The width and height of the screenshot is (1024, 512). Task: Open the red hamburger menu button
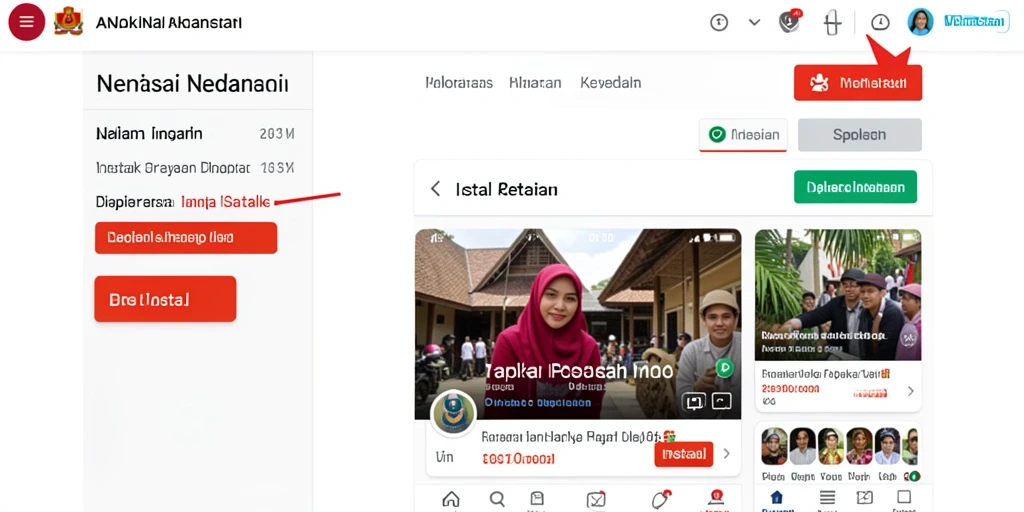(x=26, y=22)
